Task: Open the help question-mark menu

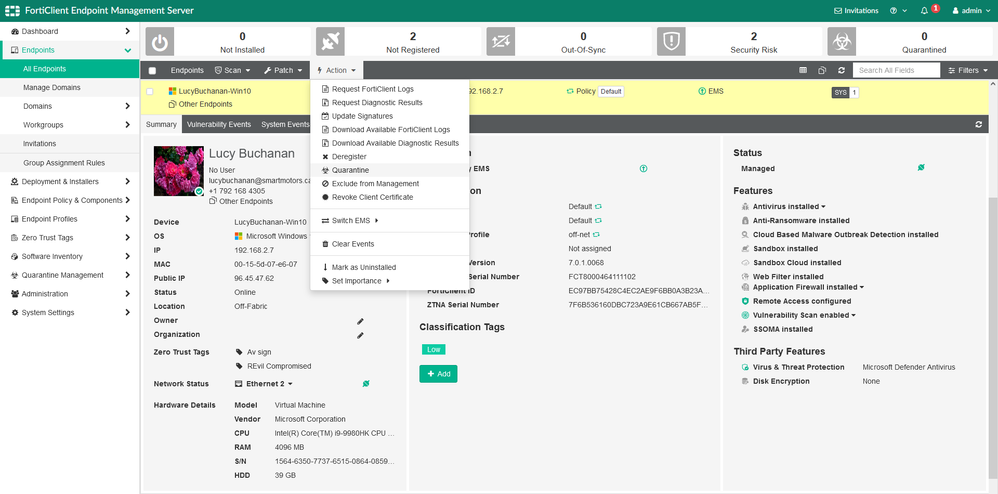Action: 894,11
